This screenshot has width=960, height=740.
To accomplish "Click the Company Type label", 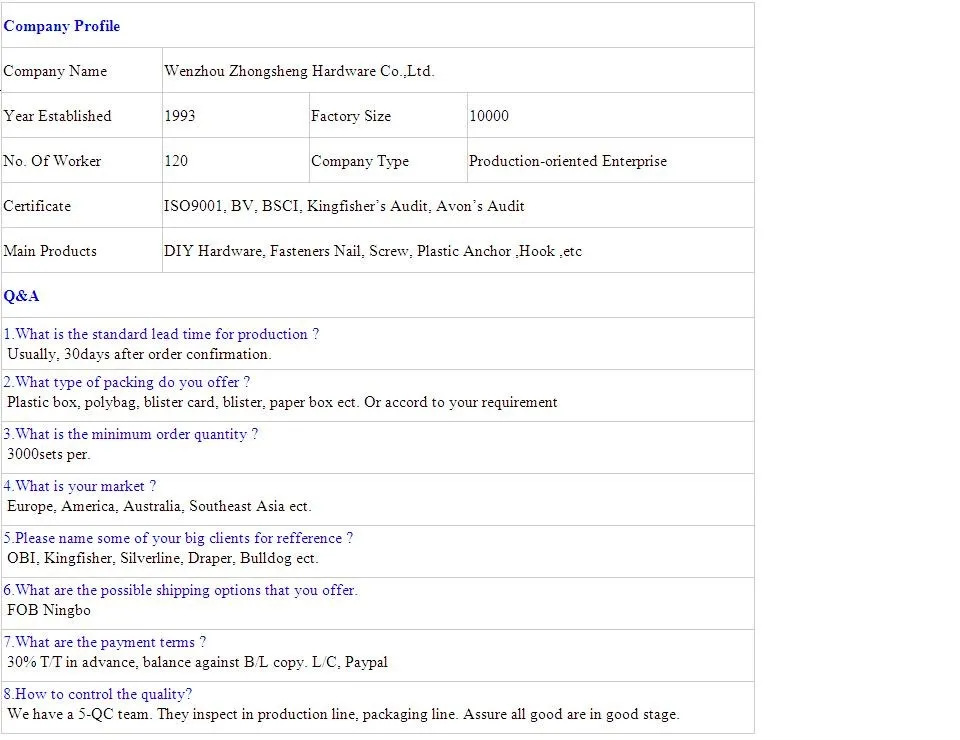I will [x=360, y=161].
